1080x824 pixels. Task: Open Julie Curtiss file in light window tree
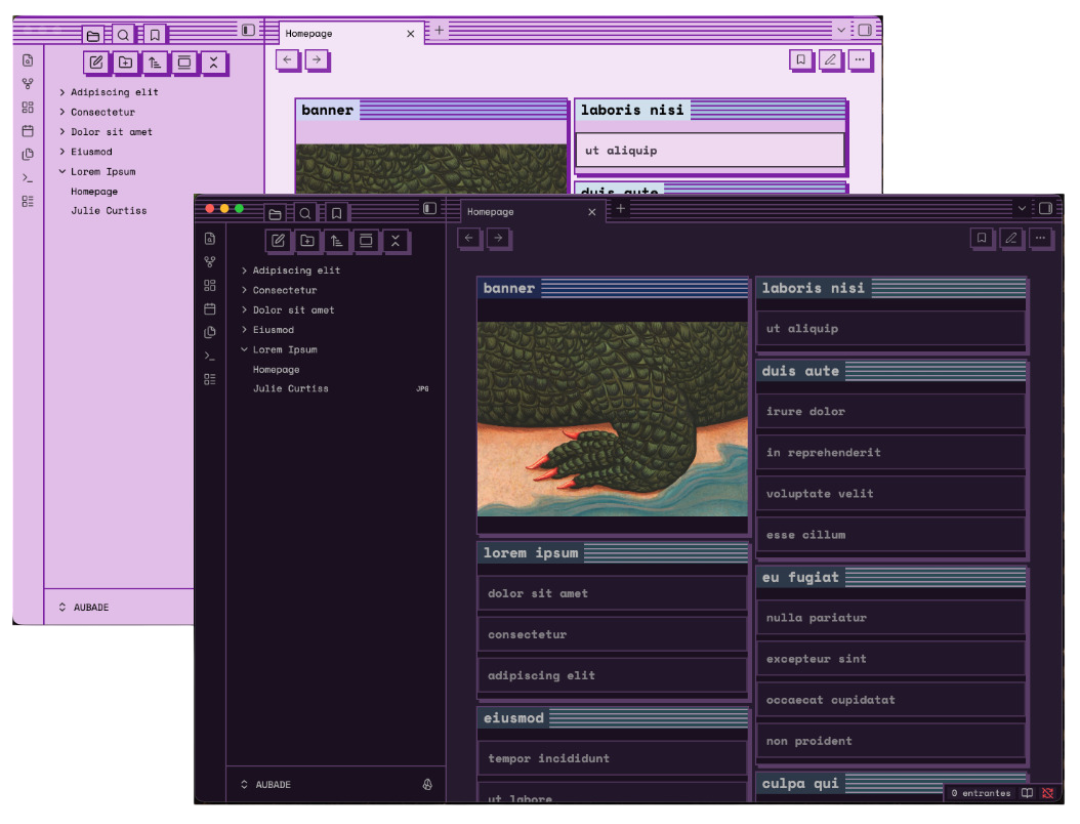pos(109,210)
